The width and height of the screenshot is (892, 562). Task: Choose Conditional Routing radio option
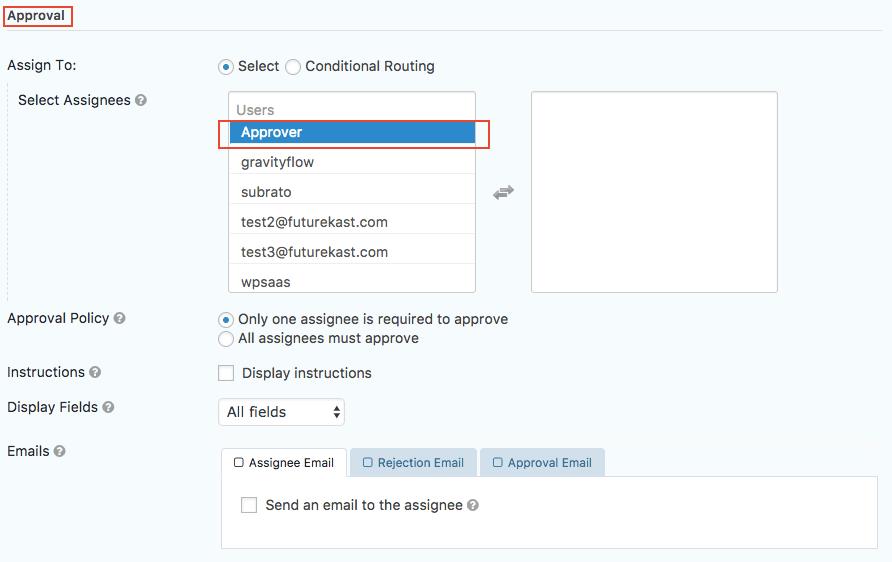tap(293, 67)
